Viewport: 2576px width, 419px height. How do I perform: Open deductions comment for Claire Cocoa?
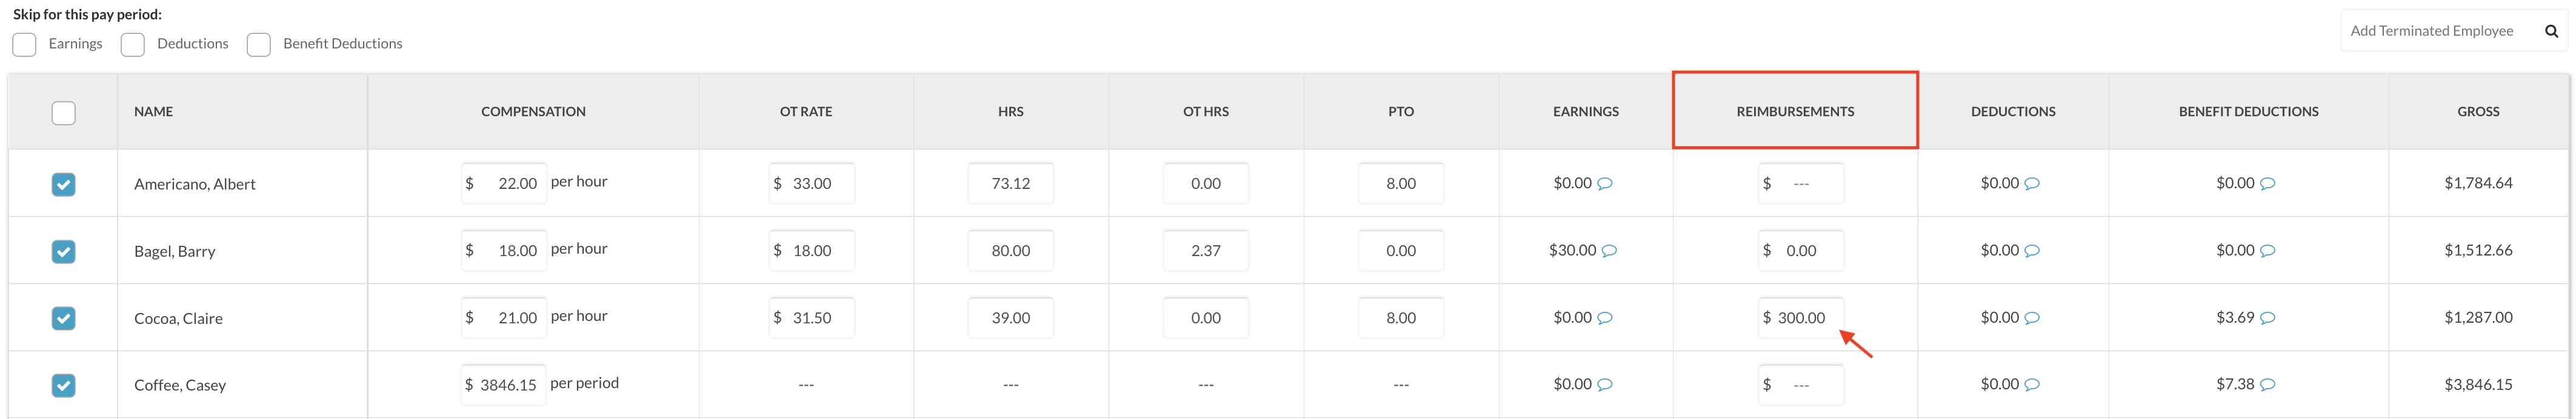pyautogui.click(x=2032, y=318)
